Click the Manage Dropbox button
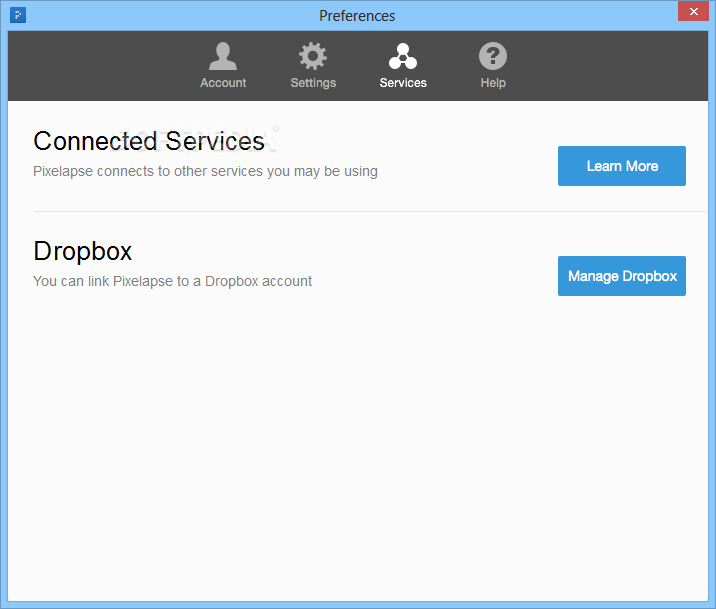716x609 pixels. pos(622,276)
